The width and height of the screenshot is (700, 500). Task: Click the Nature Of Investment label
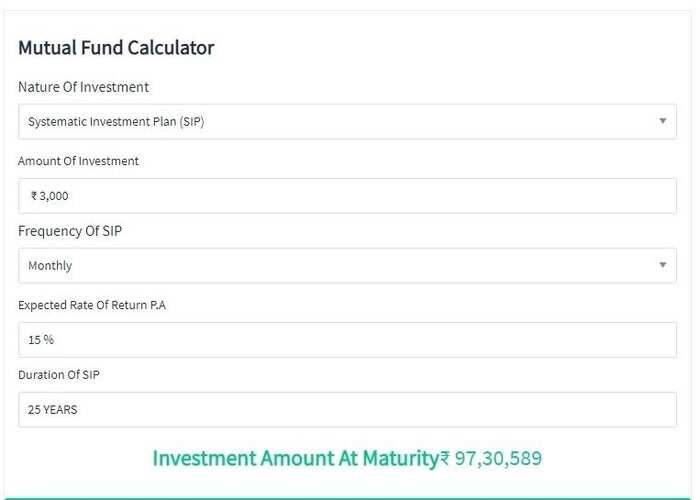pyautogui.click(x=83, y=87)
